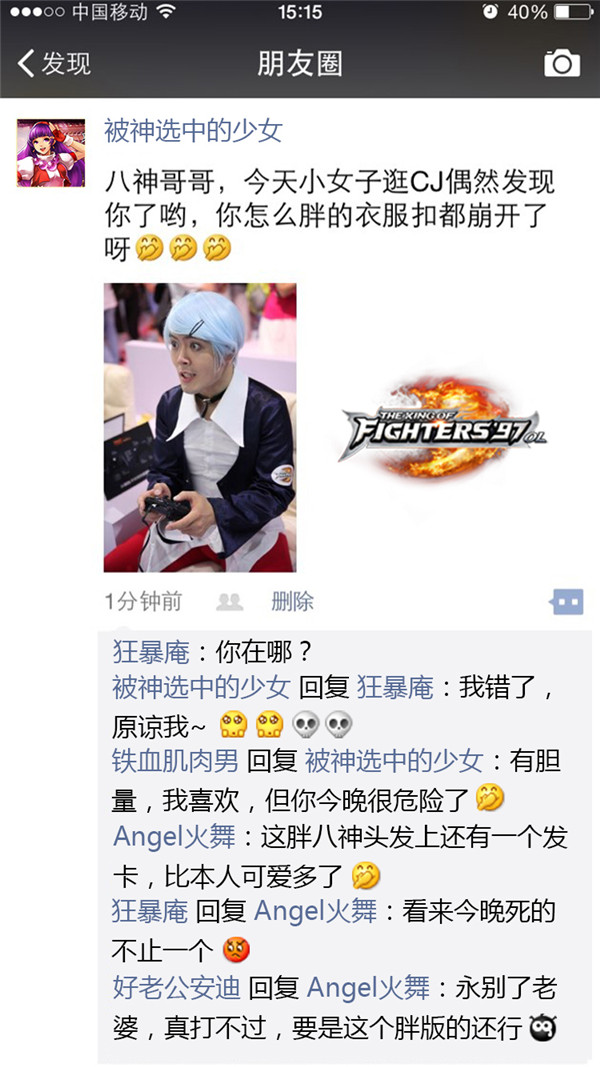
Task: Open commenter 狂暴庵 in the first comment
Action: pos(150,653)
